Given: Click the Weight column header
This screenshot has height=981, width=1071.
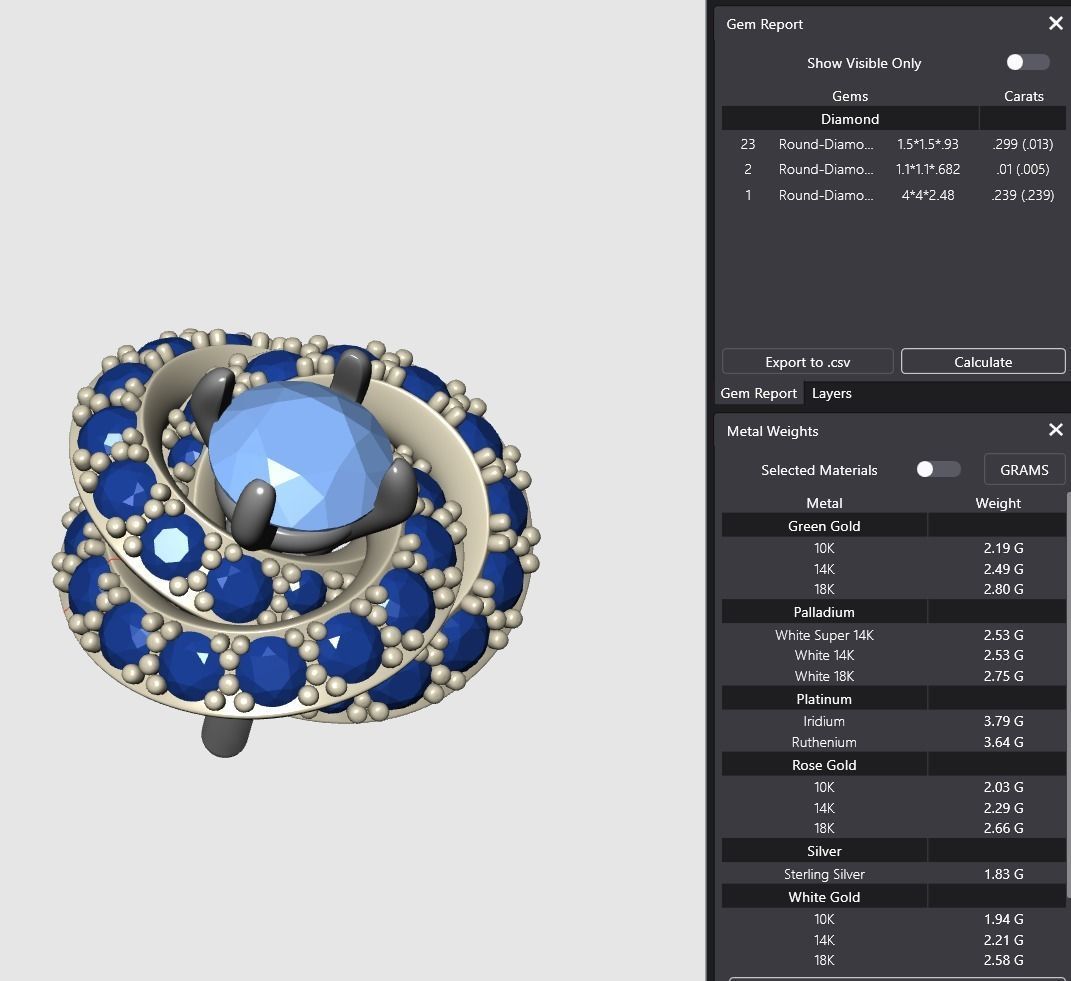Looking at the screenshot, I should [998, 503].
